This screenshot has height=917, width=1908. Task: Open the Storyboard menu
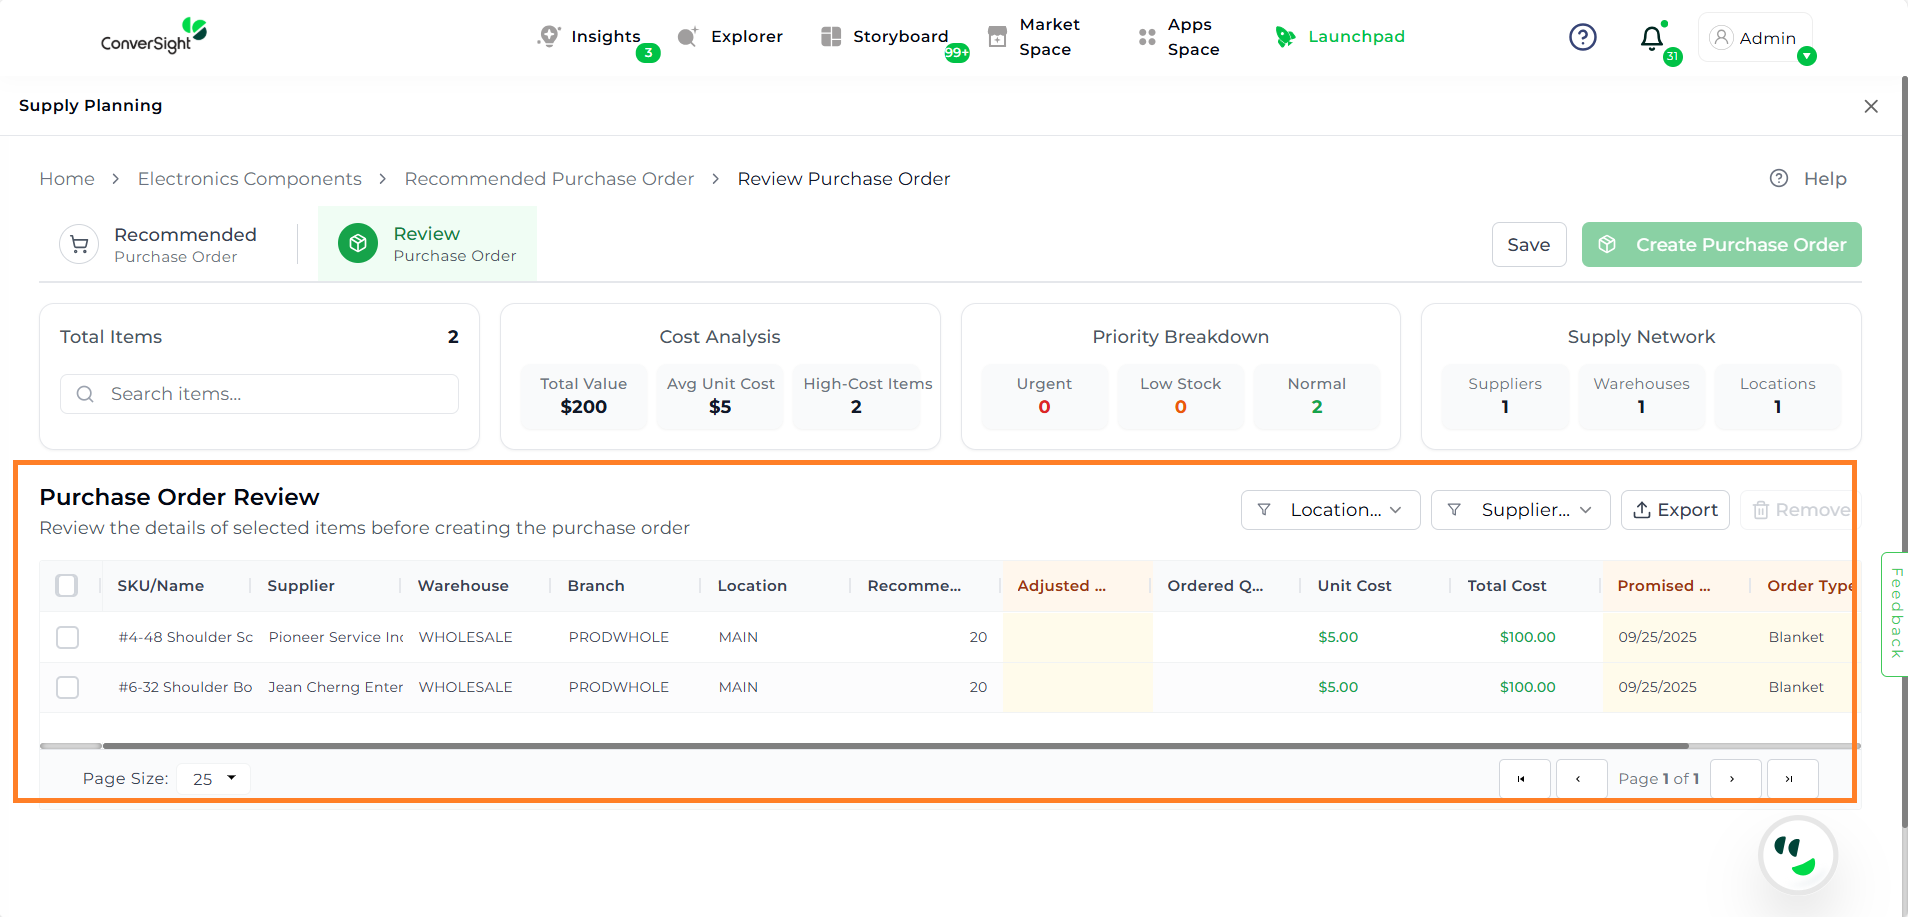[885, 37]
